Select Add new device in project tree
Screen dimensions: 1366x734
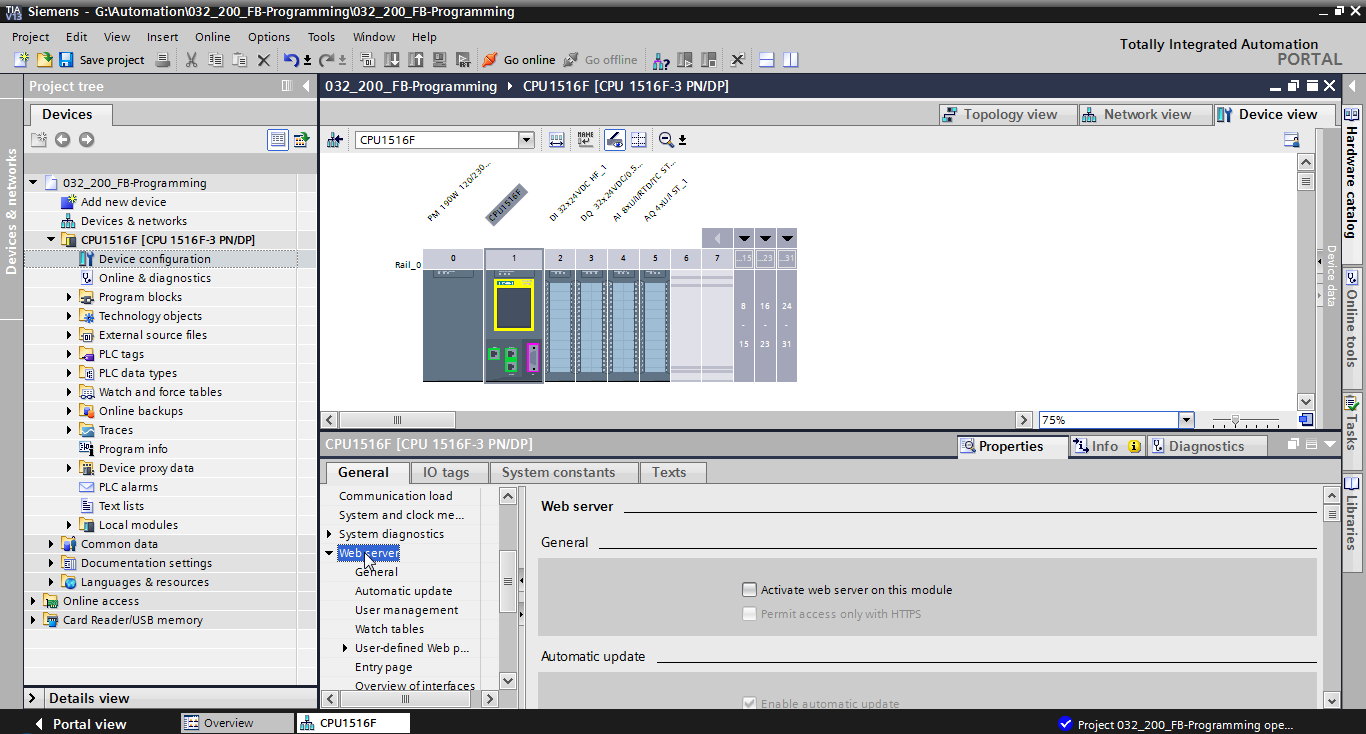(123, 202)
